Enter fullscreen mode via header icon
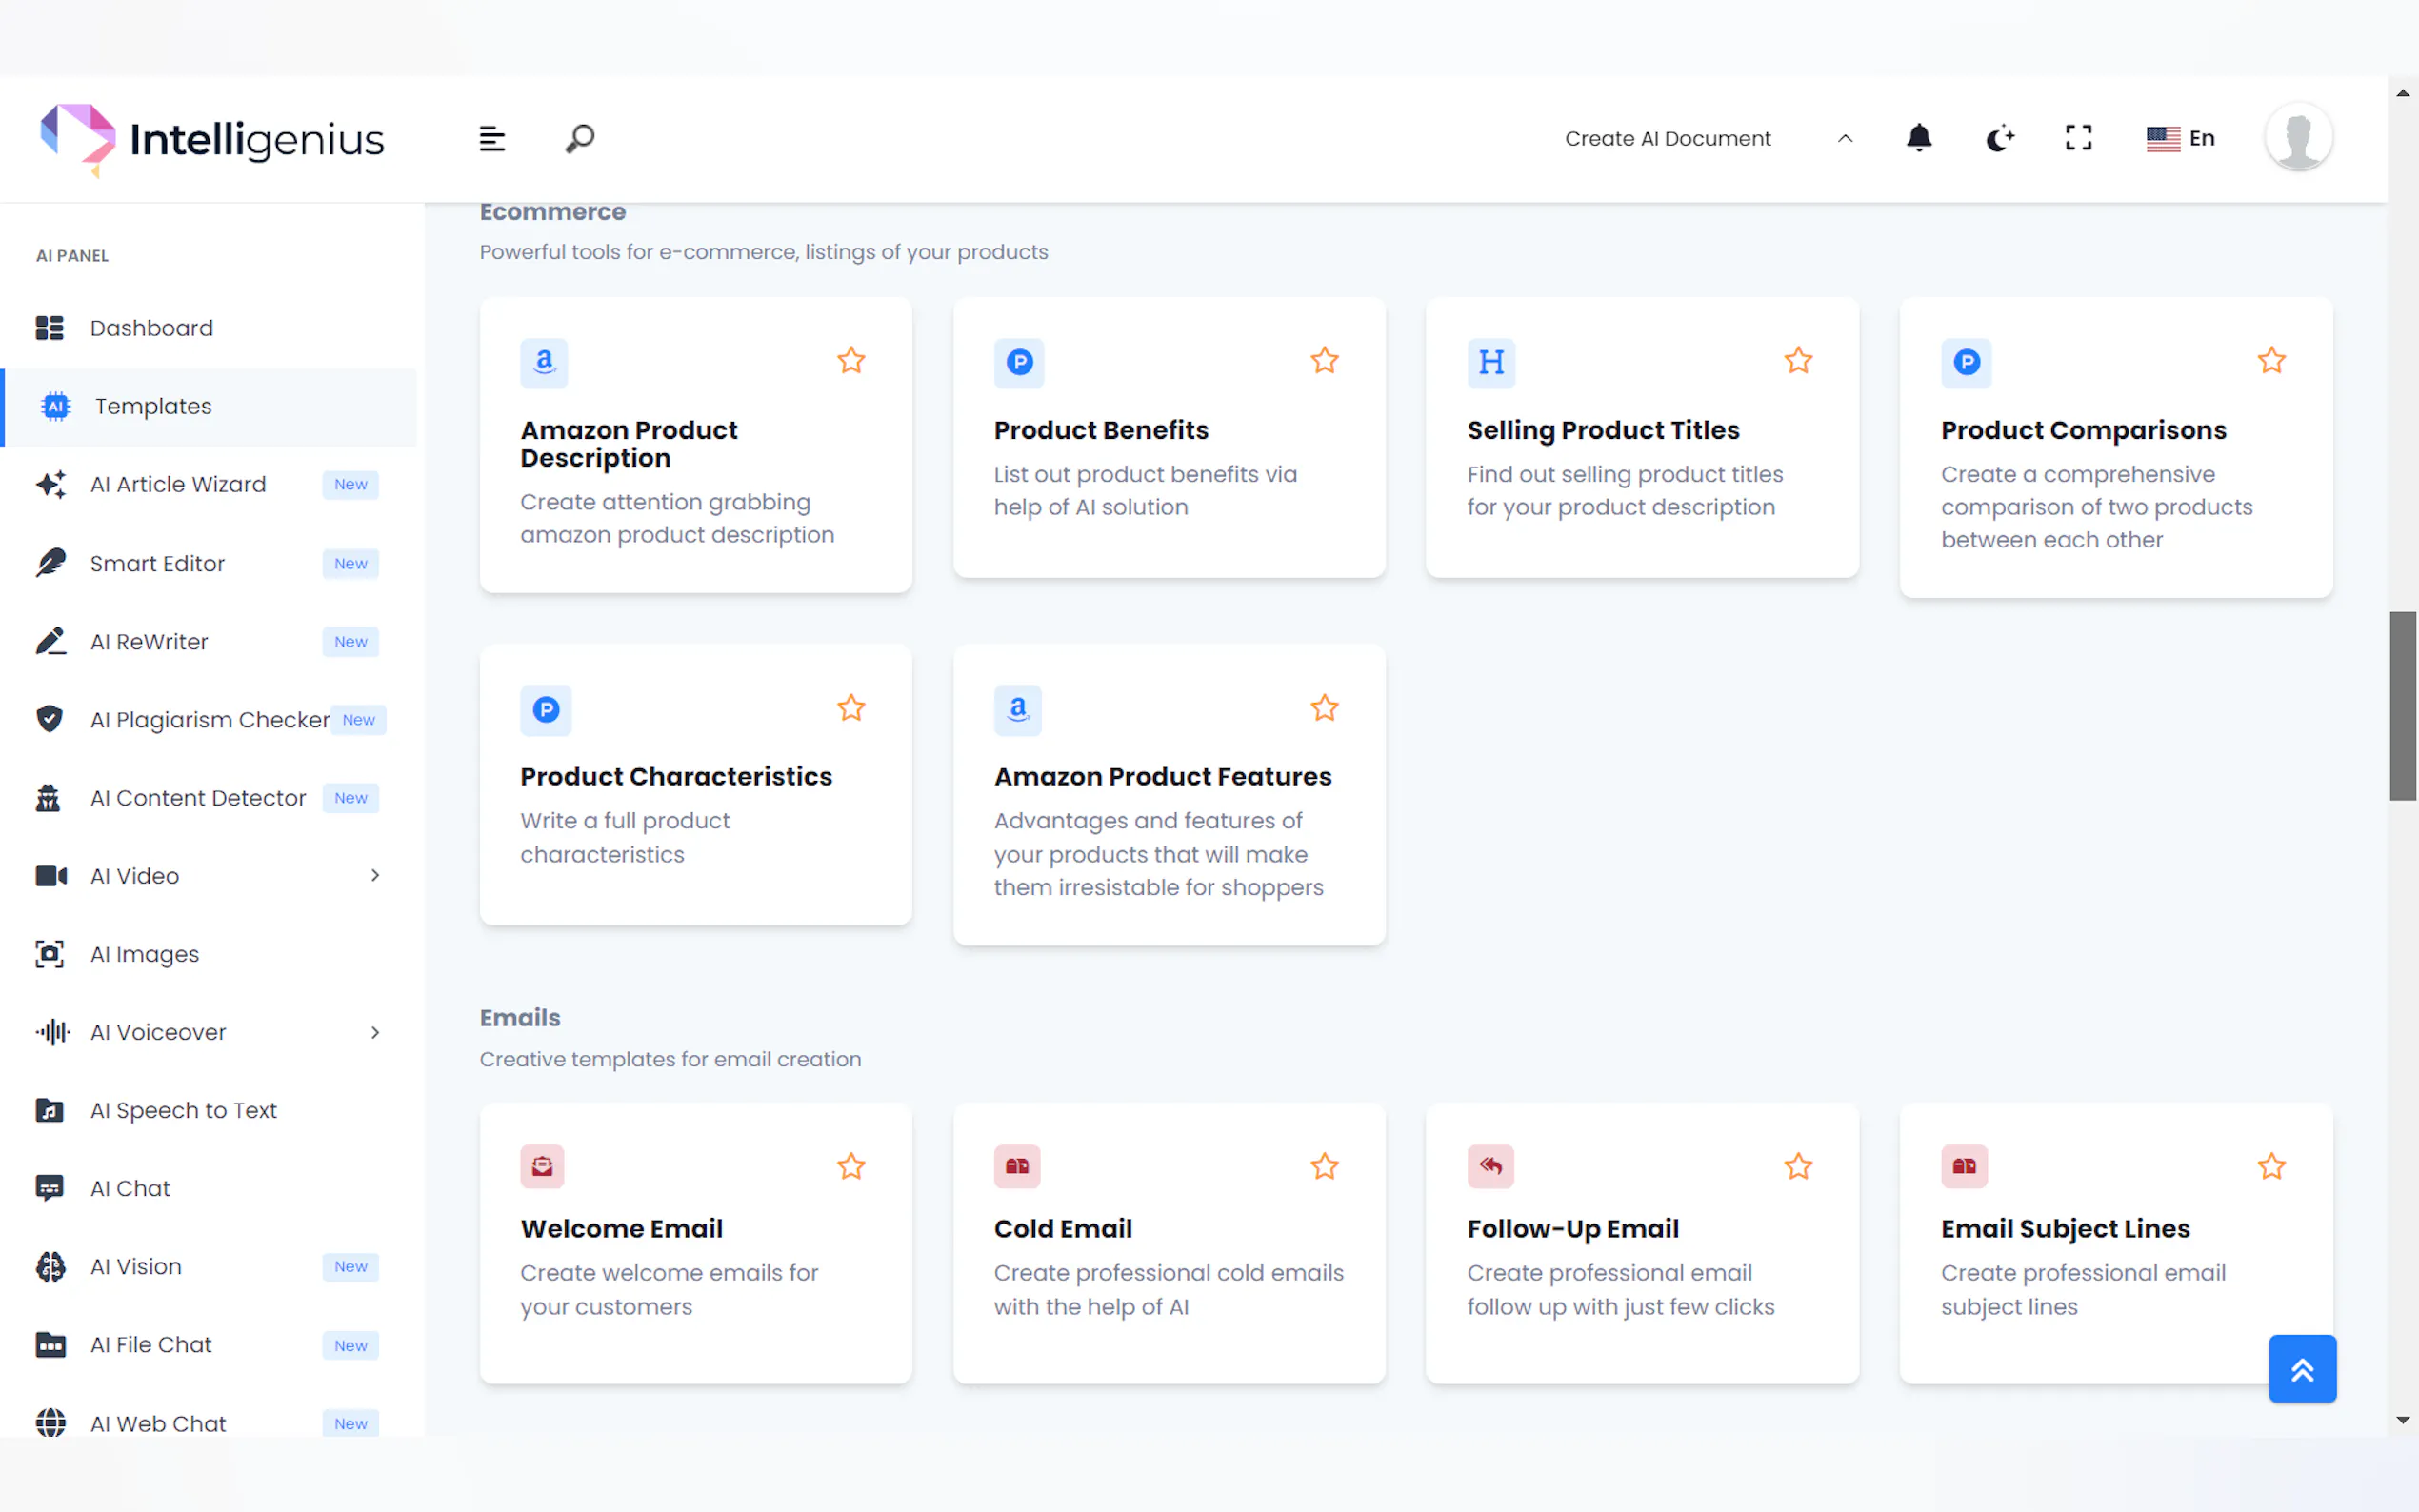This screenshot has height=1512, width=2419. click(2078, 138)
